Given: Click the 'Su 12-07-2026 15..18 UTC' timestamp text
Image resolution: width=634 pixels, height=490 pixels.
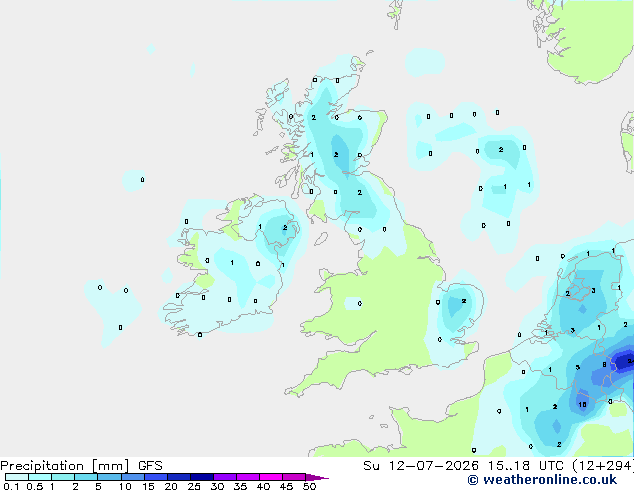Looking at the screenshot, I should (465, 466).
